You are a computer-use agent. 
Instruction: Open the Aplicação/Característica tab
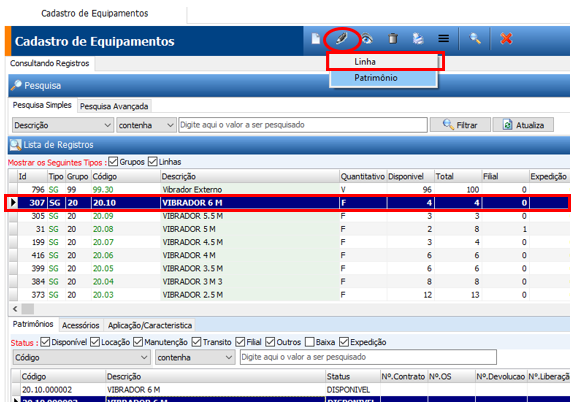(x=150, y=325)
